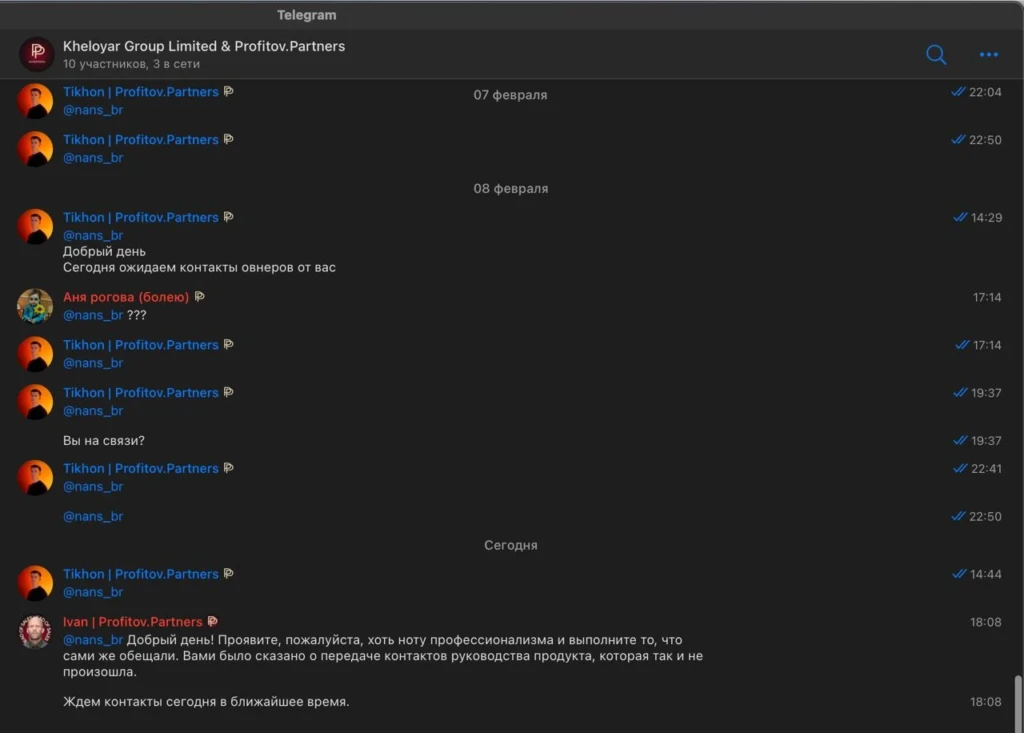The width and height of the screenshot is (1024, 733).
Task: Select the message 'Ждем контакты сегодня в ближайшее время.'
Action: click(206, 702)
